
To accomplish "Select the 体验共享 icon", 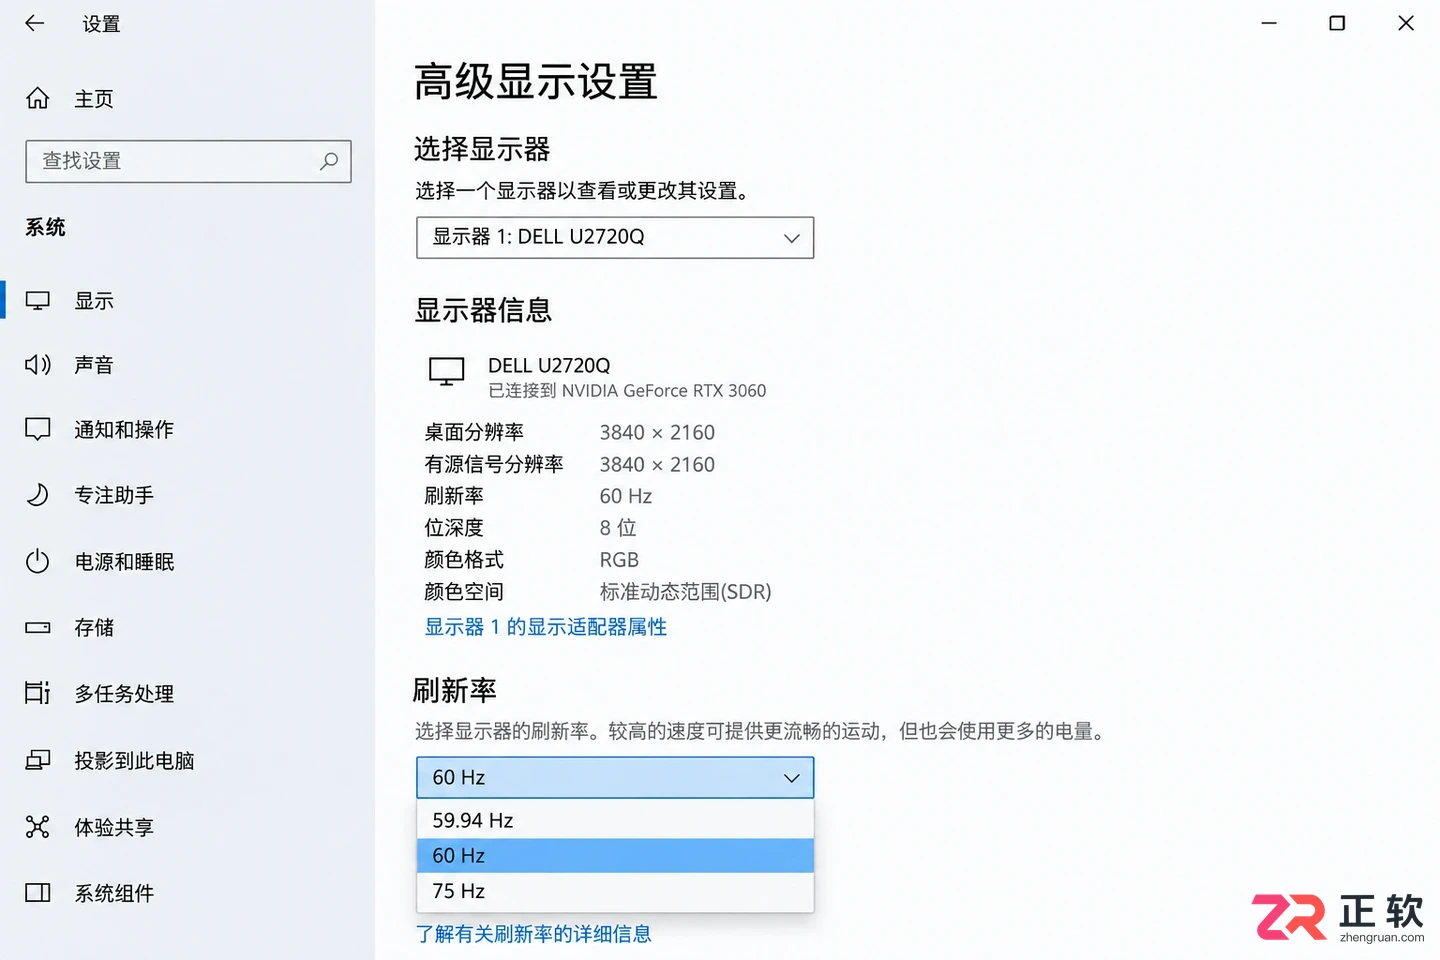I will pos(38,827).
